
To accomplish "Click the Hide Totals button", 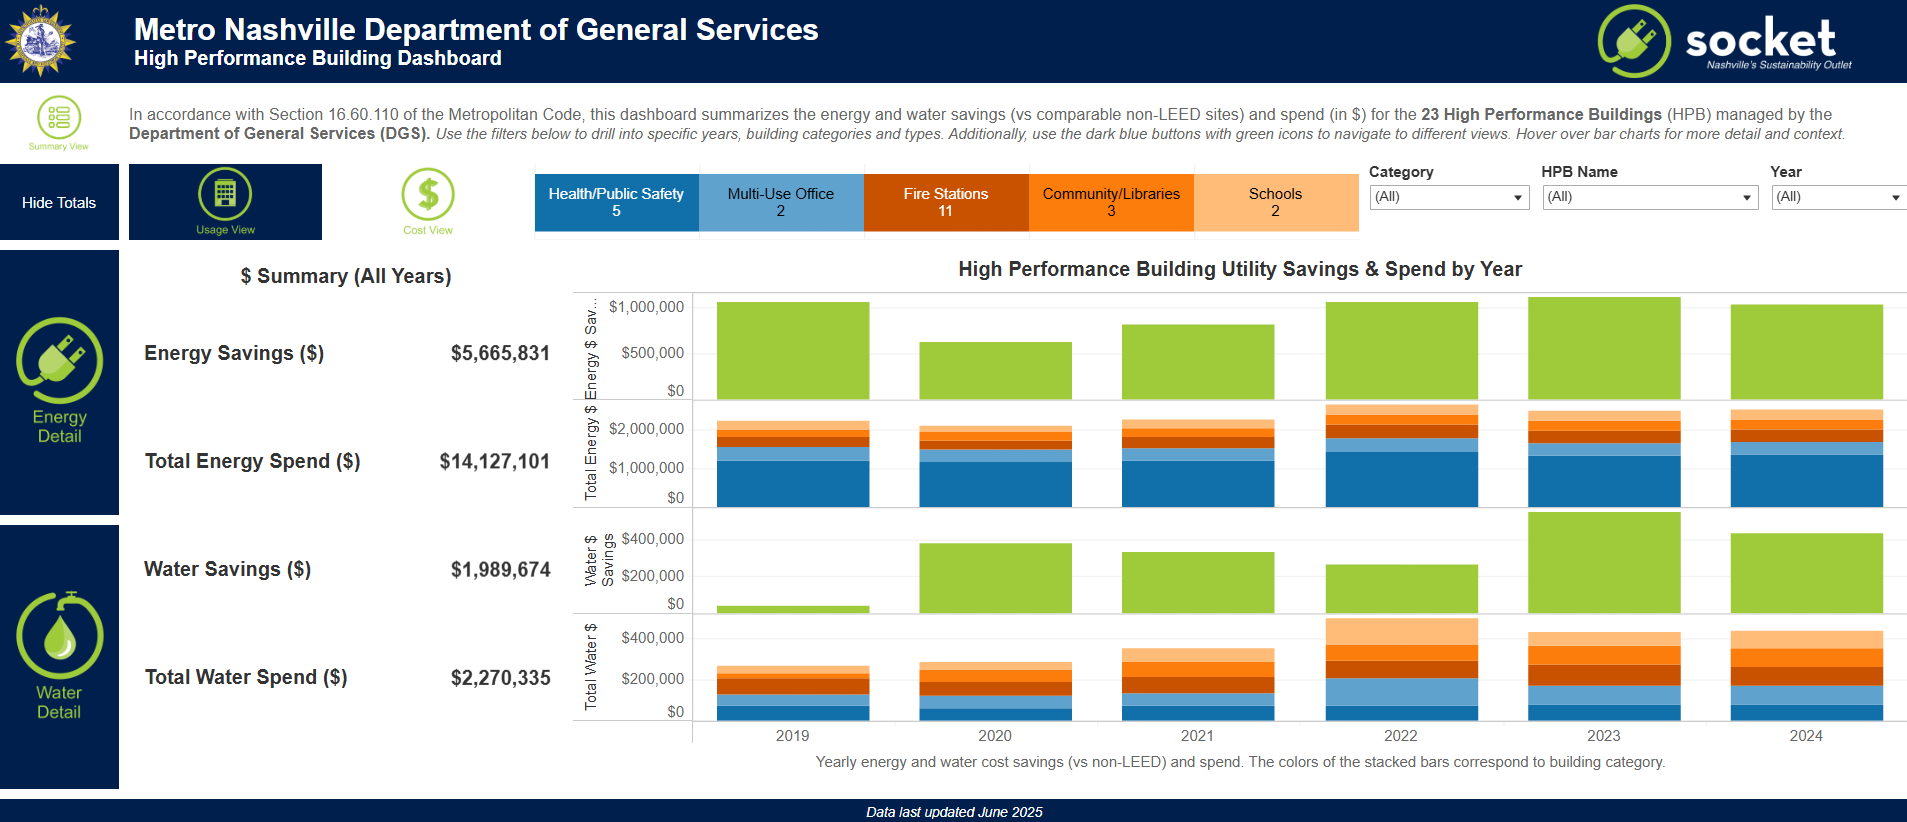I will pyautogui.click(x=59, y=202).
